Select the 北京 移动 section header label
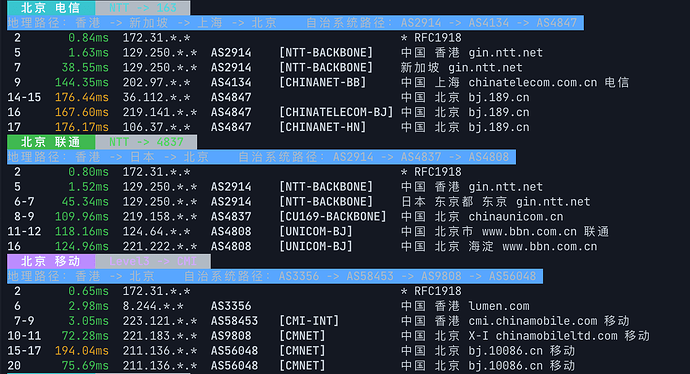690x374 pixels. (x=51, y=261)
